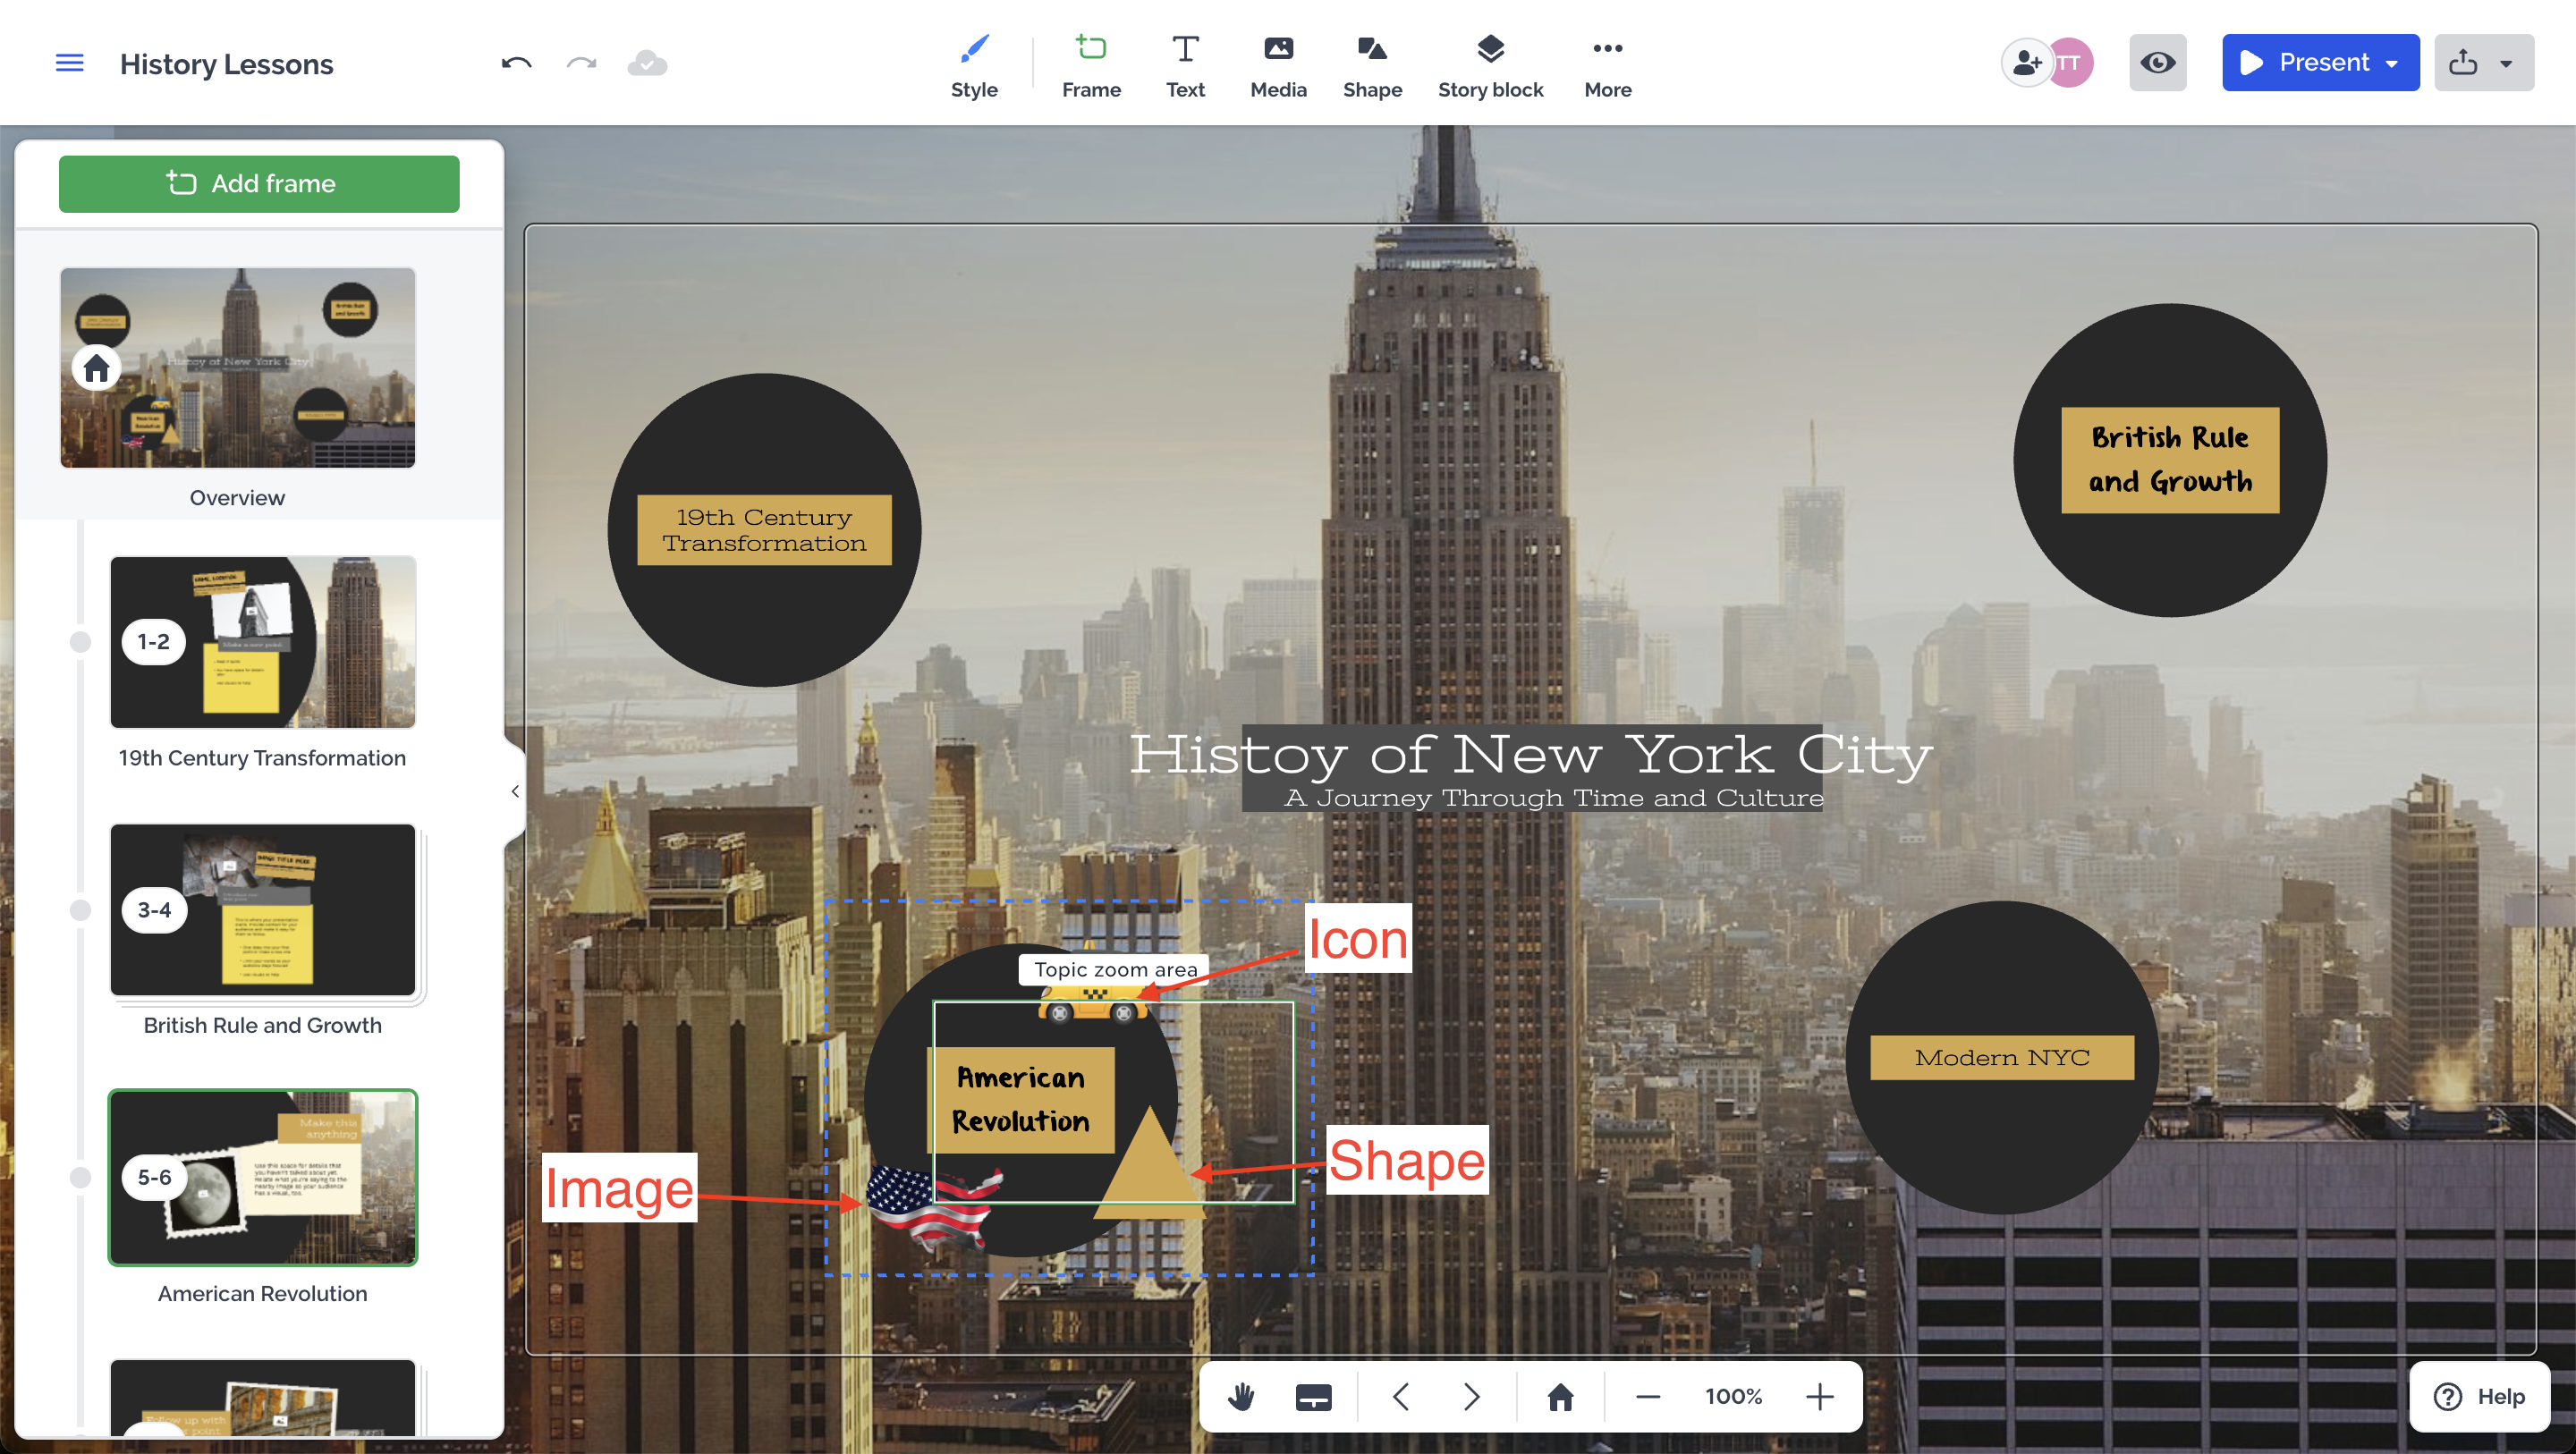The image size is (2576, 1454).
Task: Preview presentation with the eye icon
Action: tap(2157, 63)
